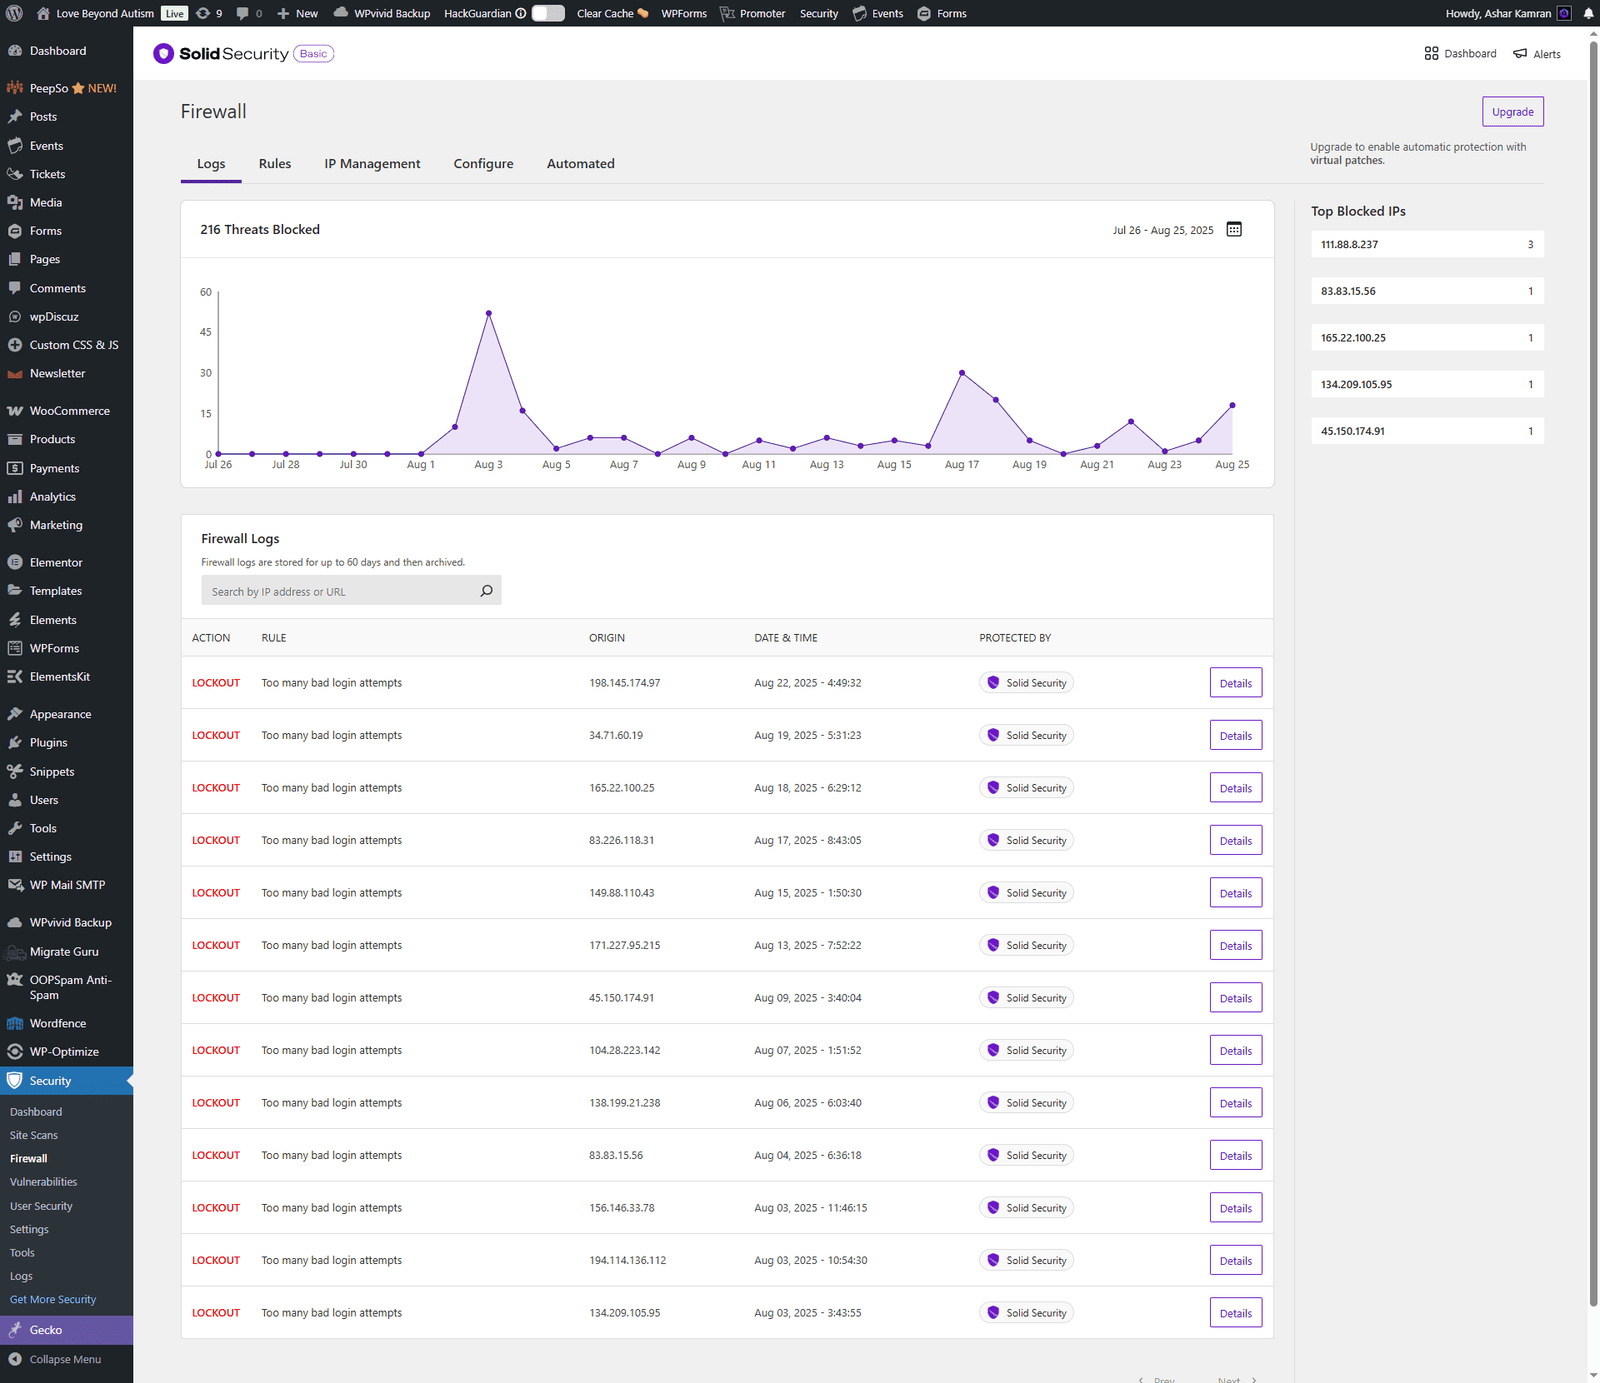This screenshot has height=1383, width=1600.
Task: Click the ORIGIN column header
Action: point(607,638)
